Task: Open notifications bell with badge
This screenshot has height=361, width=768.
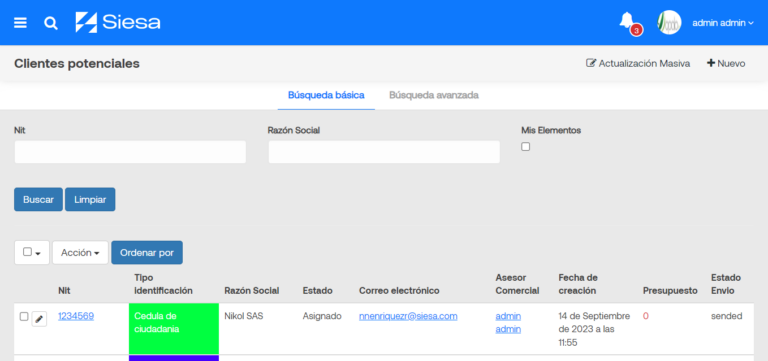Action: [629, 23]
